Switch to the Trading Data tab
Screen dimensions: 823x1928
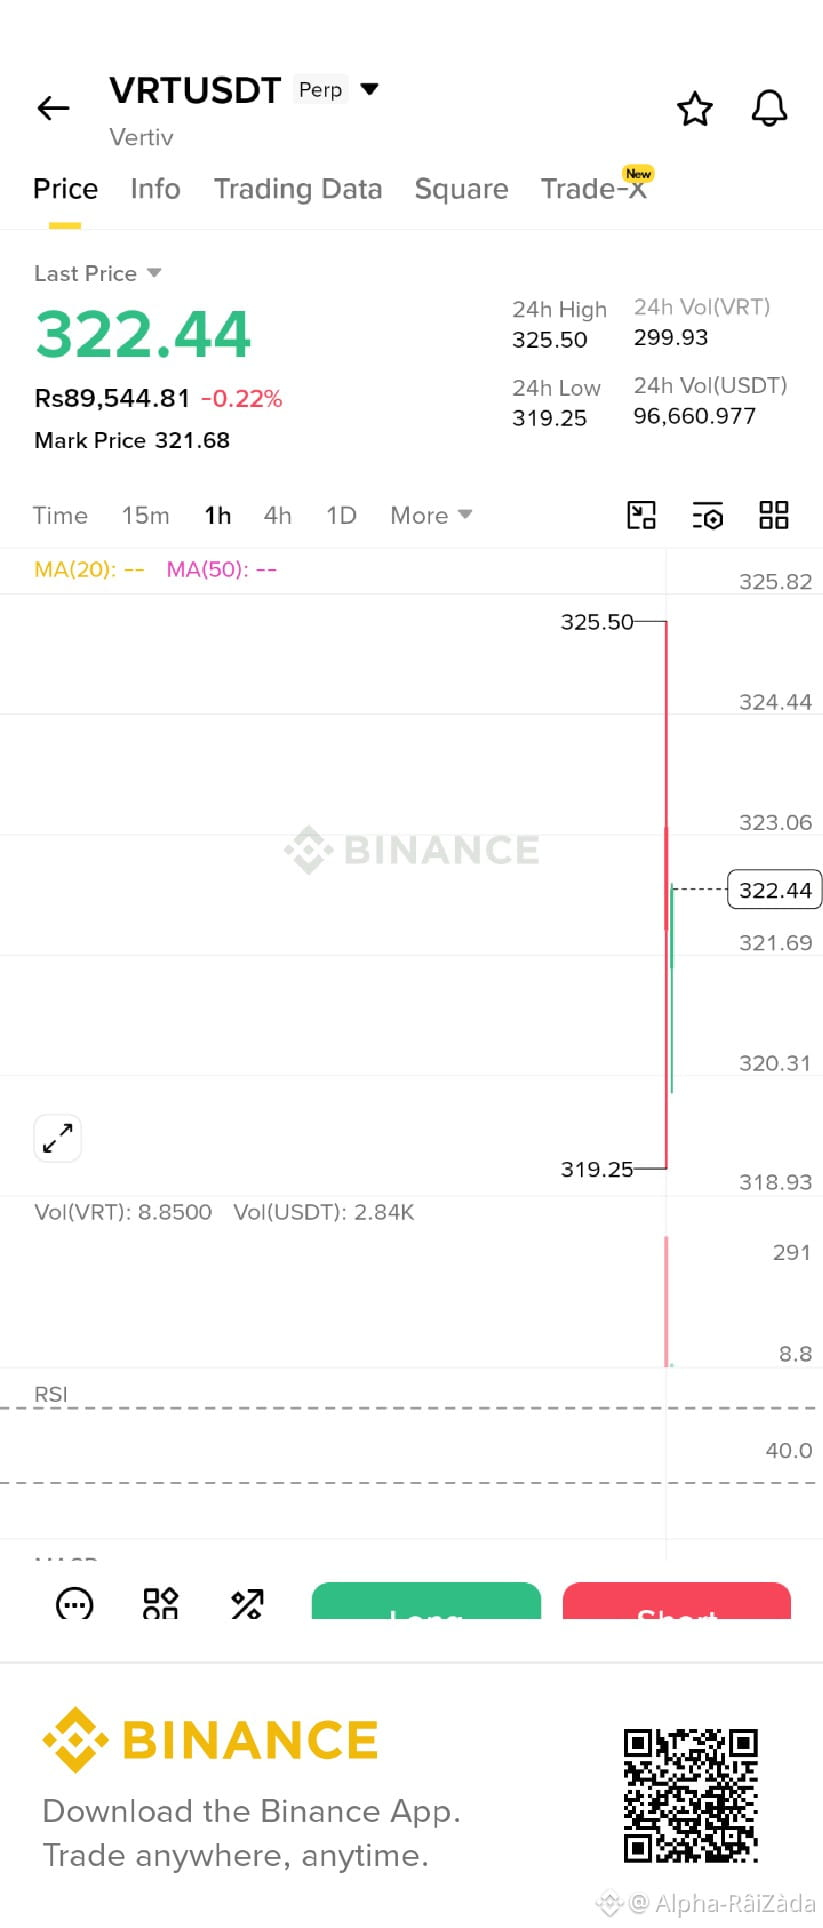point(298,189)
